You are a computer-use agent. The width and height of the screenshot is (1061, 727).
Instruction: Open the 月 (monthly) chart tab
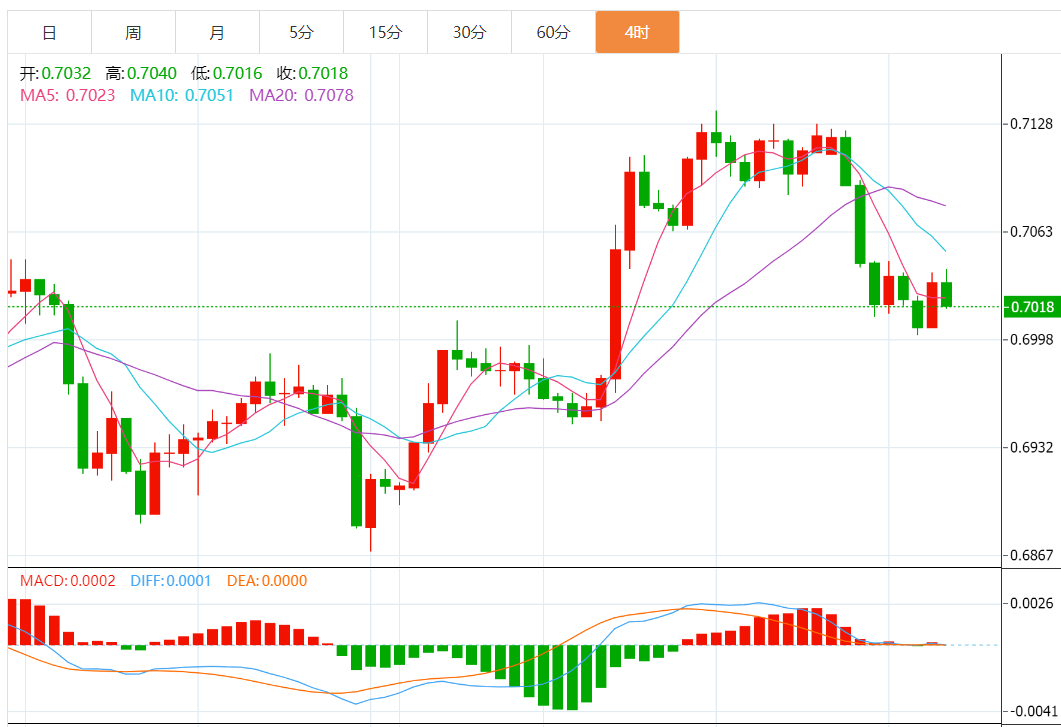click(x=217, y=32)
